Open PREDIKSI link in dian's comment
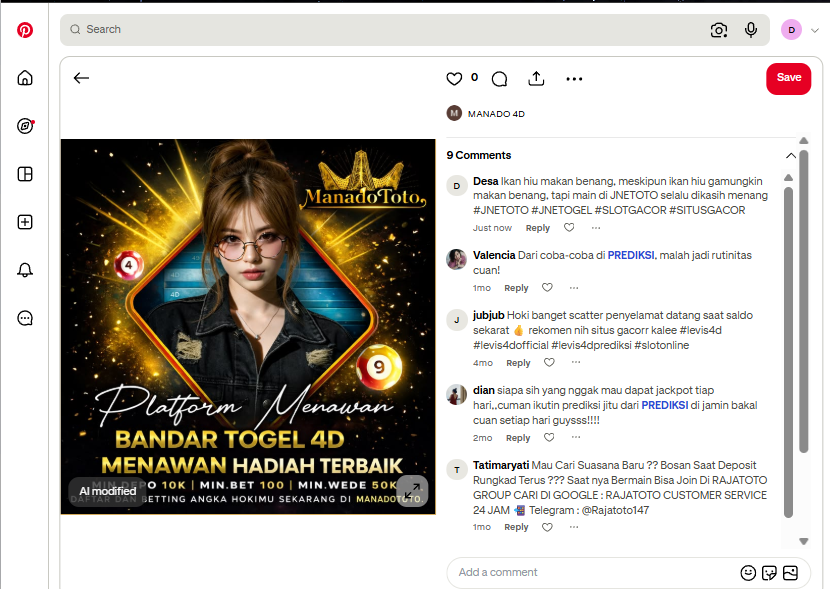 (665, 405)
